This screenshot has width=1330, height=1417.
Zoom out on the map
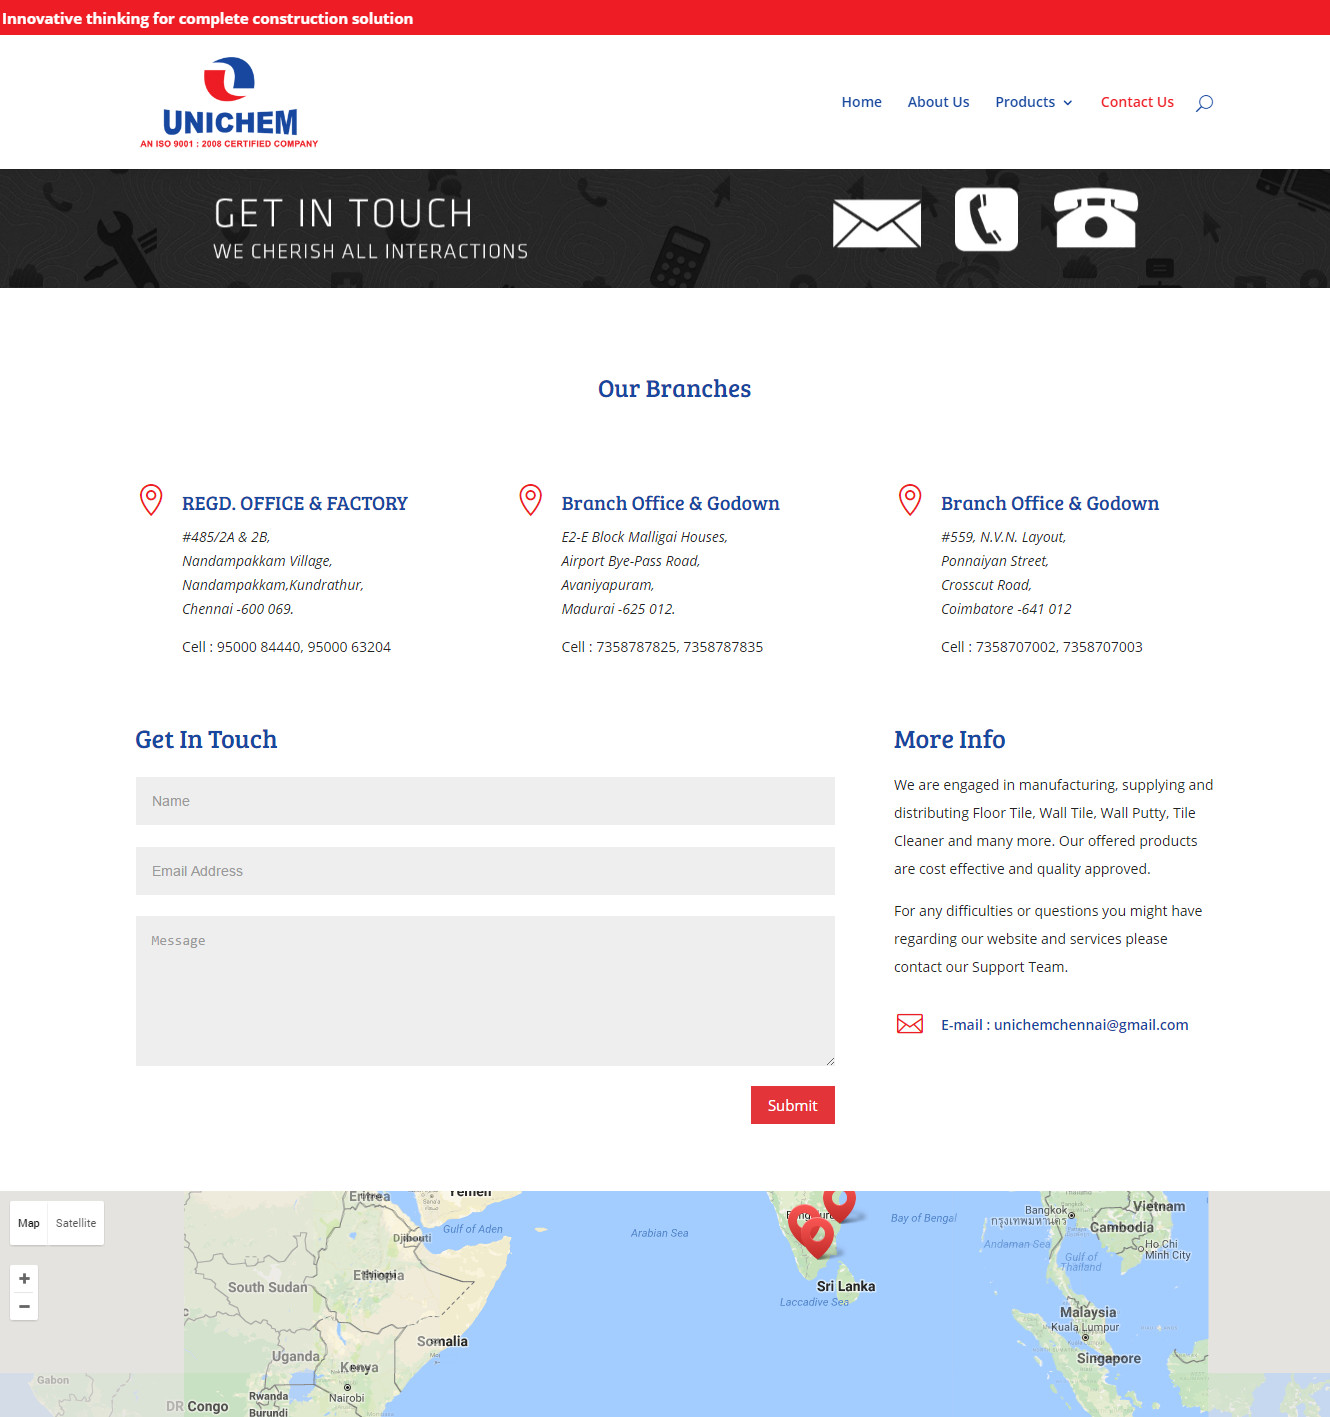click(x=24, y=1307)
